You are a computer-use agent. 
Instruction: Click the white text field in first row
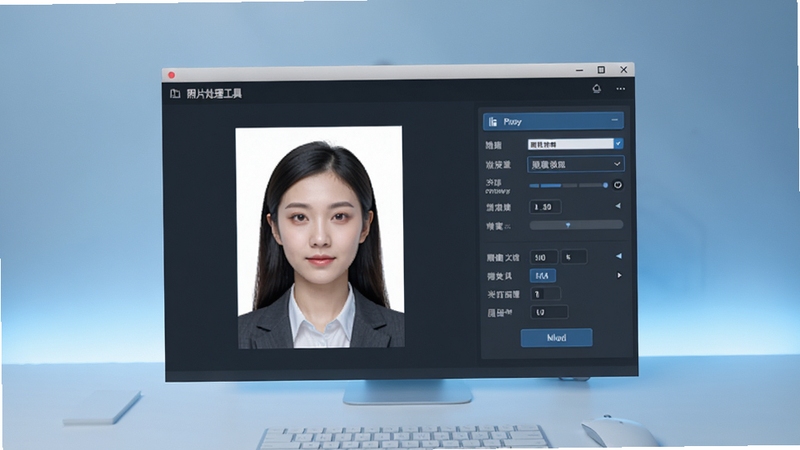(x=570, y=144)
